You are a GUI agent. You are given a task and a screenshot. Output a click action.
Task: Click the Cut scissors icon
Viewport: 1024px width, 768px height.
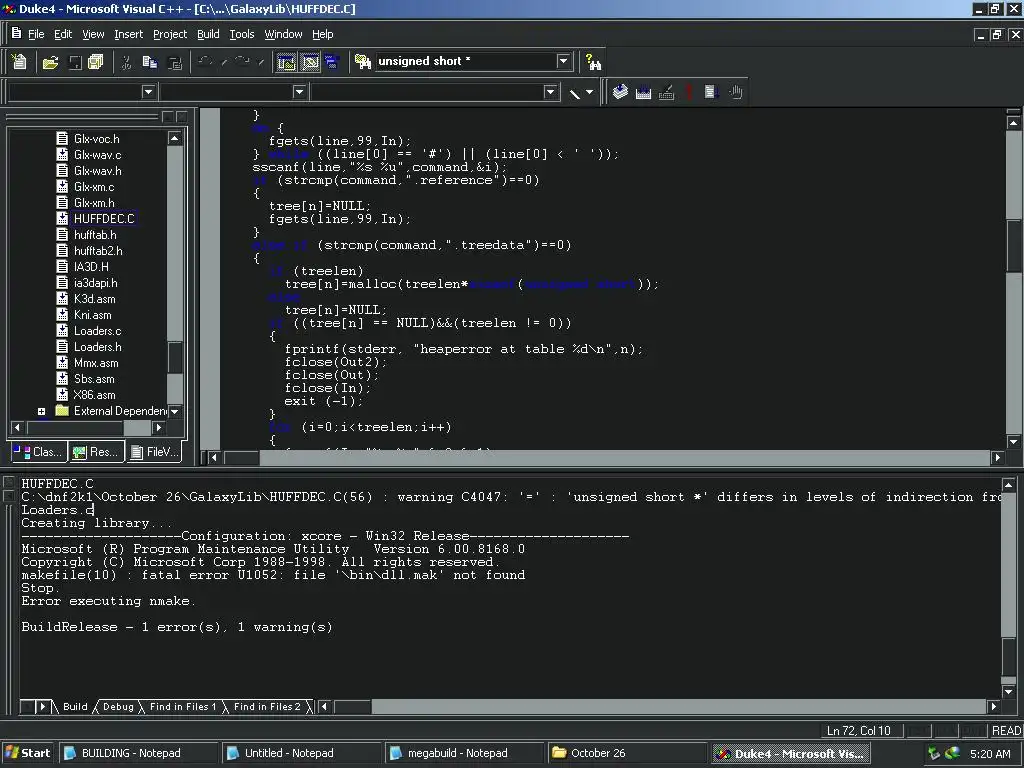(x=126, y=62)
